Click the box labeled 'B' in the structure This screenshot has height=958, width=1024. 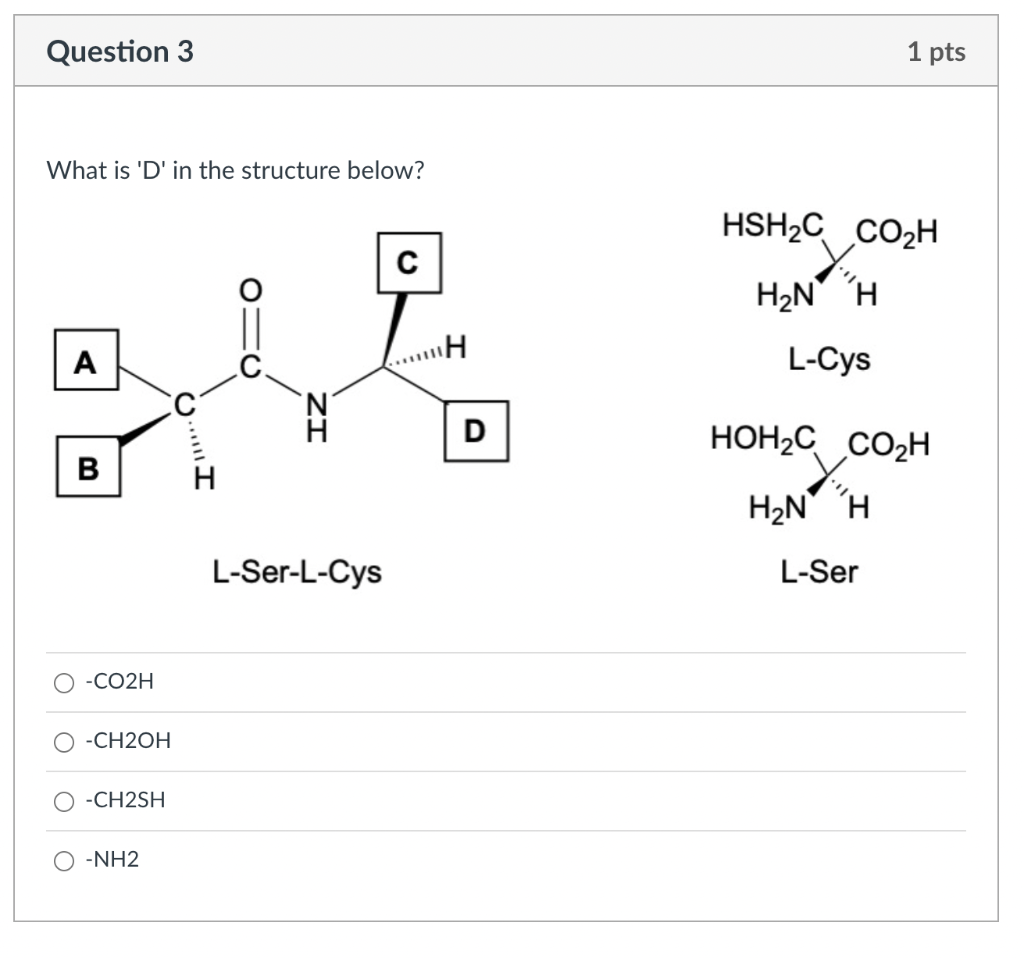87,467
